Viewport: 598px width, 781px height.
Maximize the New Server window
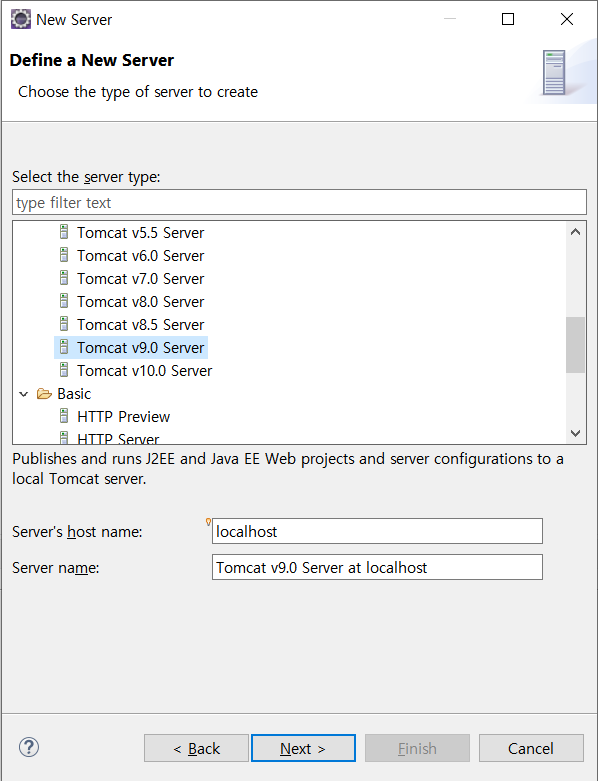coord(508,19)
